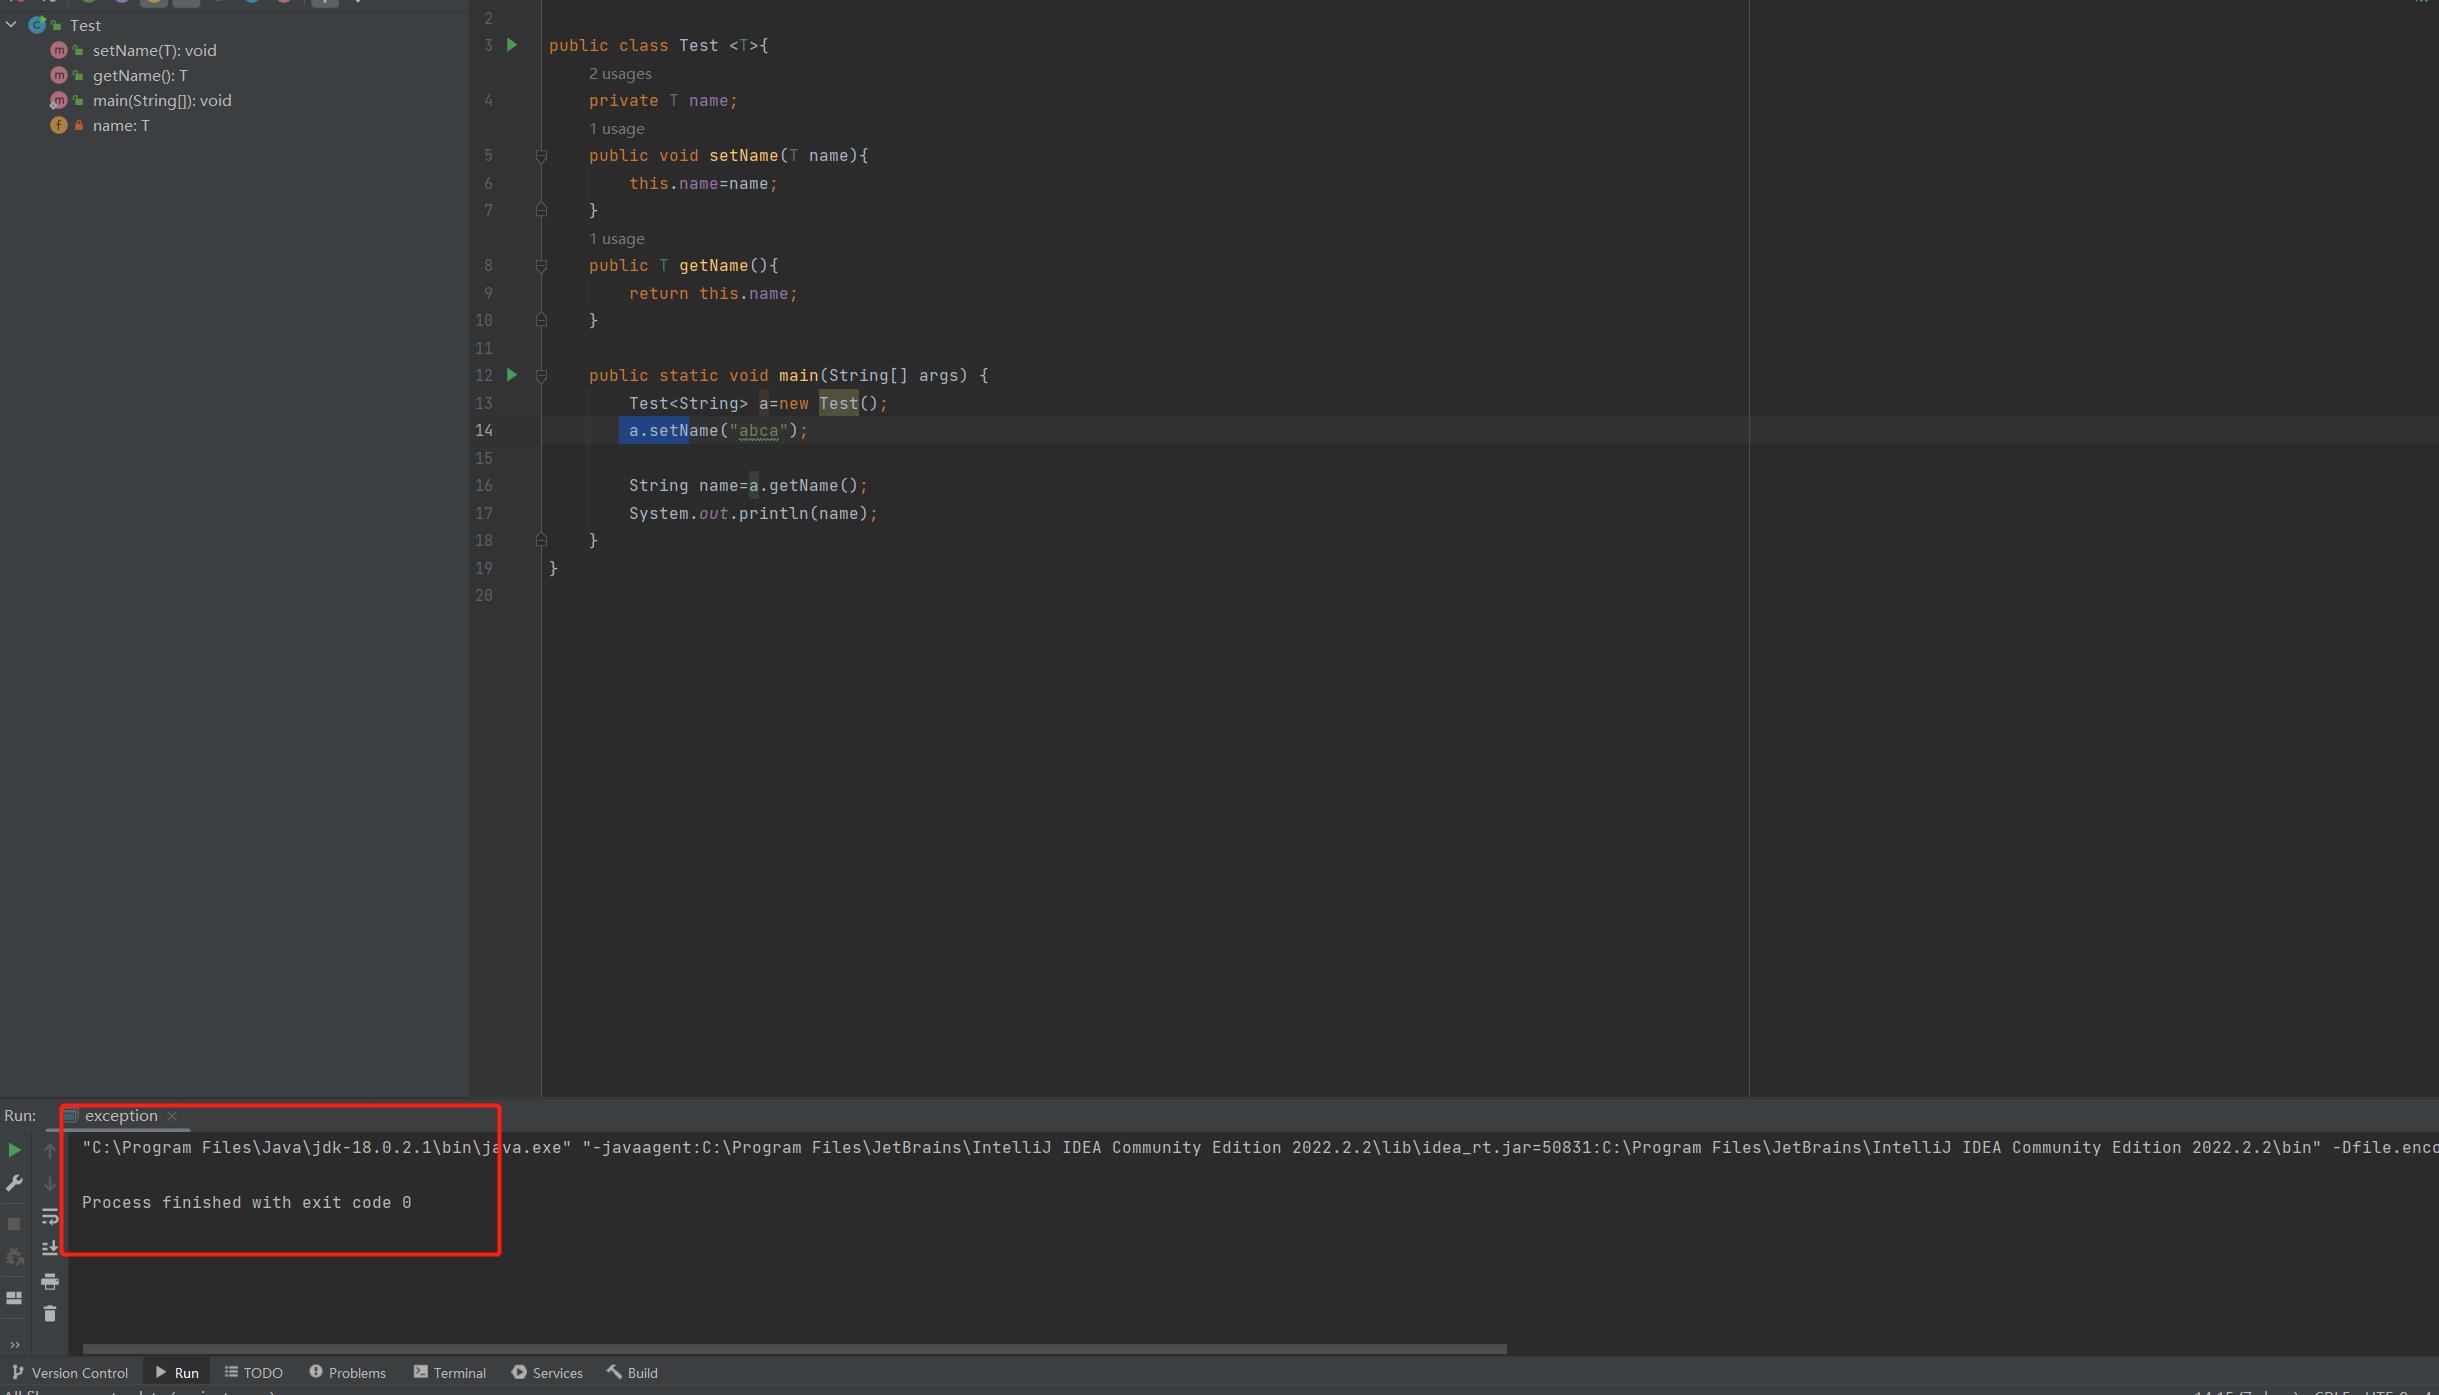Screen dimensions: 2439x1395
Task: Click 'System.out.println(name);' on line 17
Action: click(x=753, y=514)
